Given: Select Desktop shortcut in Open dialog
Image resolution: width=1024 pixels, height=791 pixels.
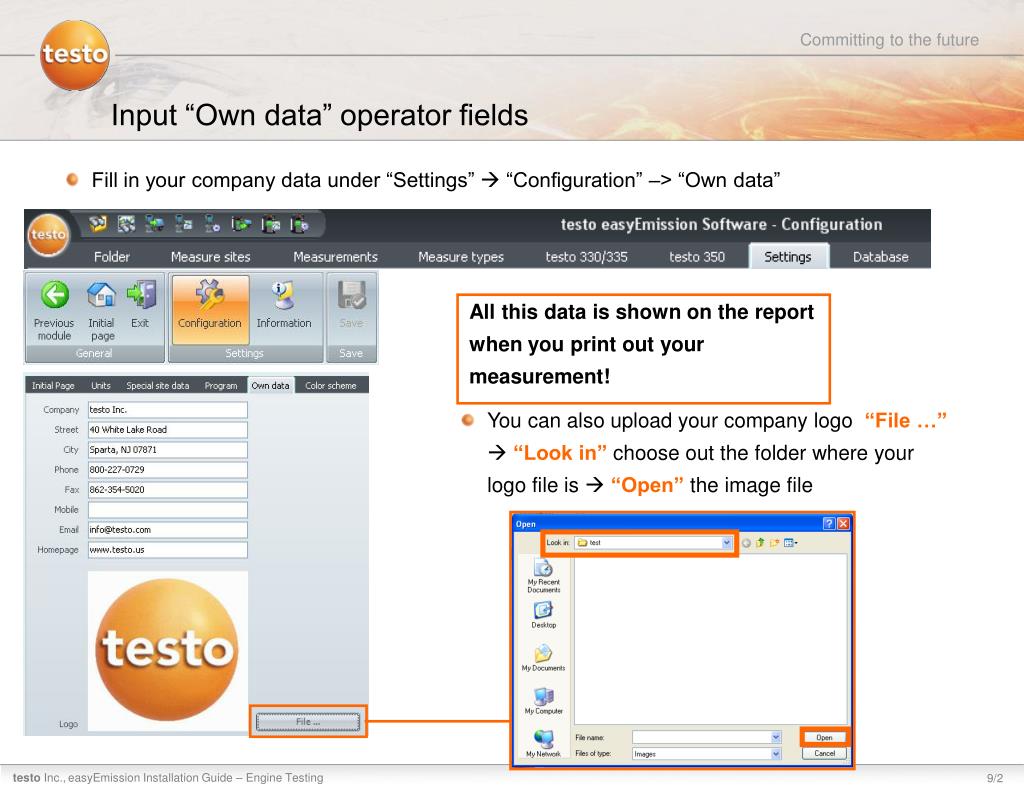Looking at the screenshot, I should click(x=543, y=615).
